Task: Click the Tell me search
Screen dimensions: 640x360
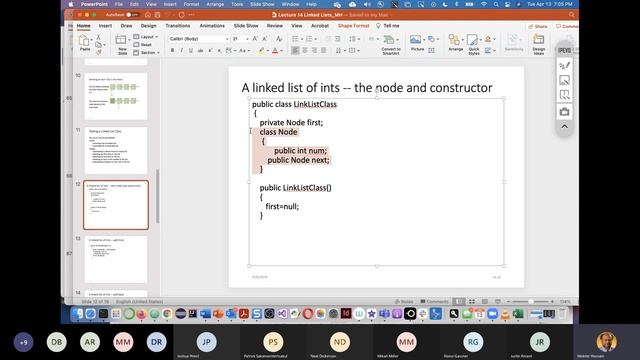Action: pos(388,26)
